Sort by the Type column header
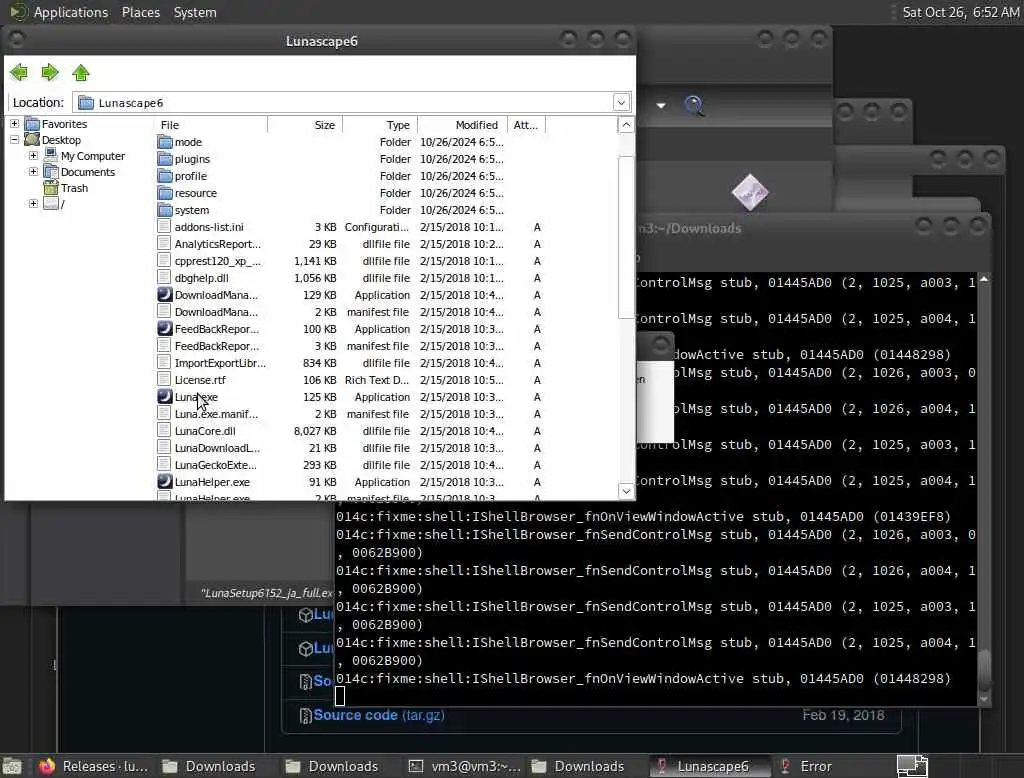The height and width of the screenshot is (778, 1024). pos(380,125)
